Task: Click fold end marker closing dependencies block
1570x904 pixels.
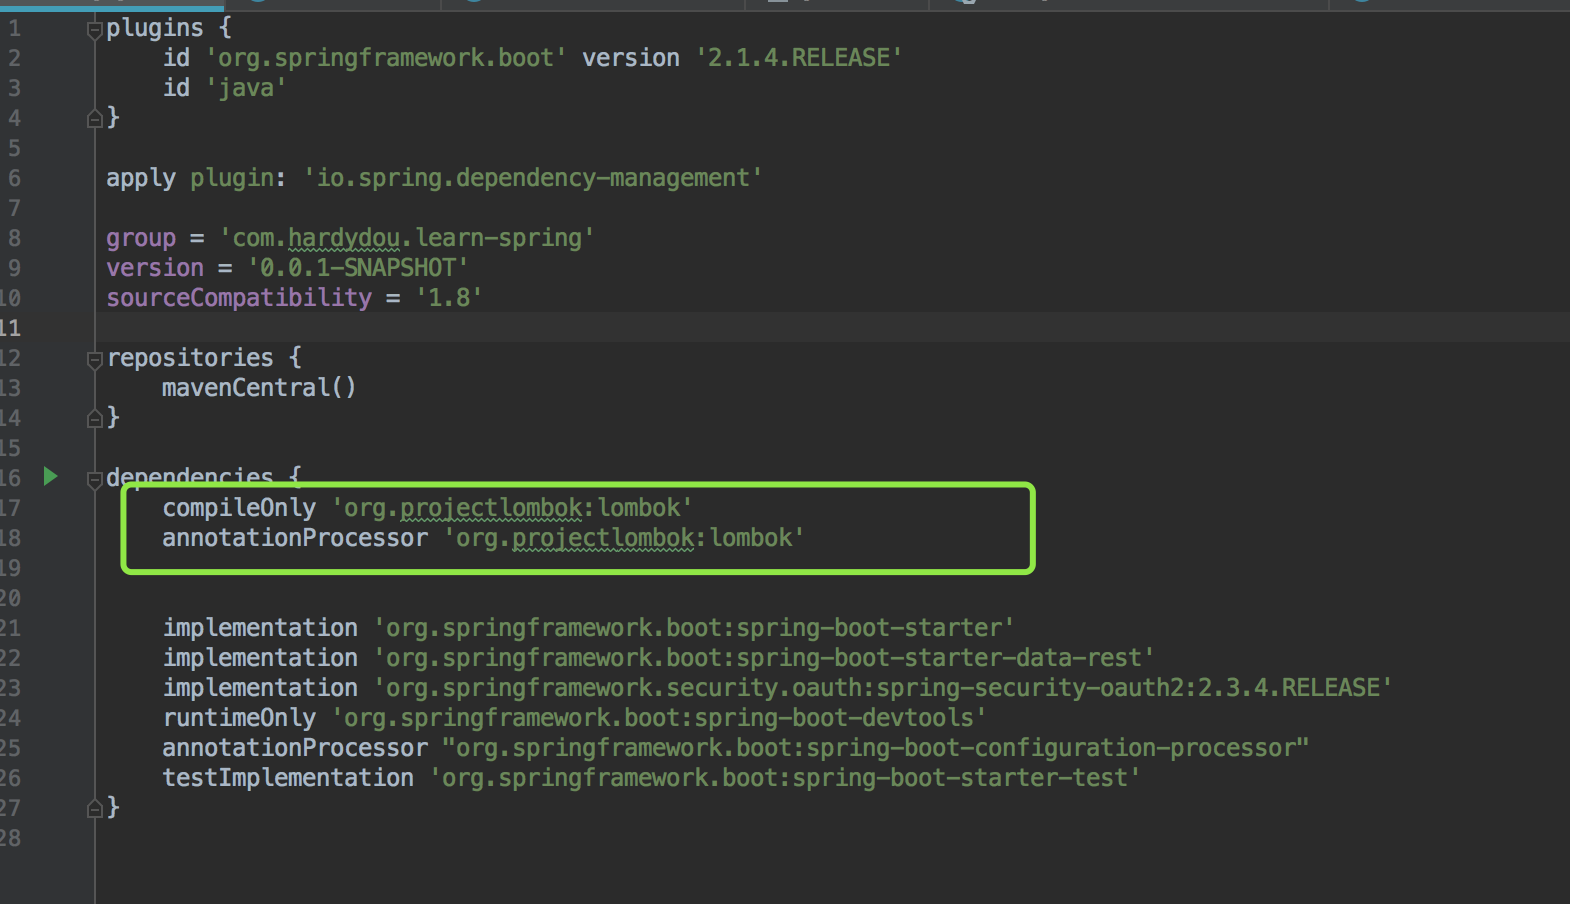Action: point(94,808)
